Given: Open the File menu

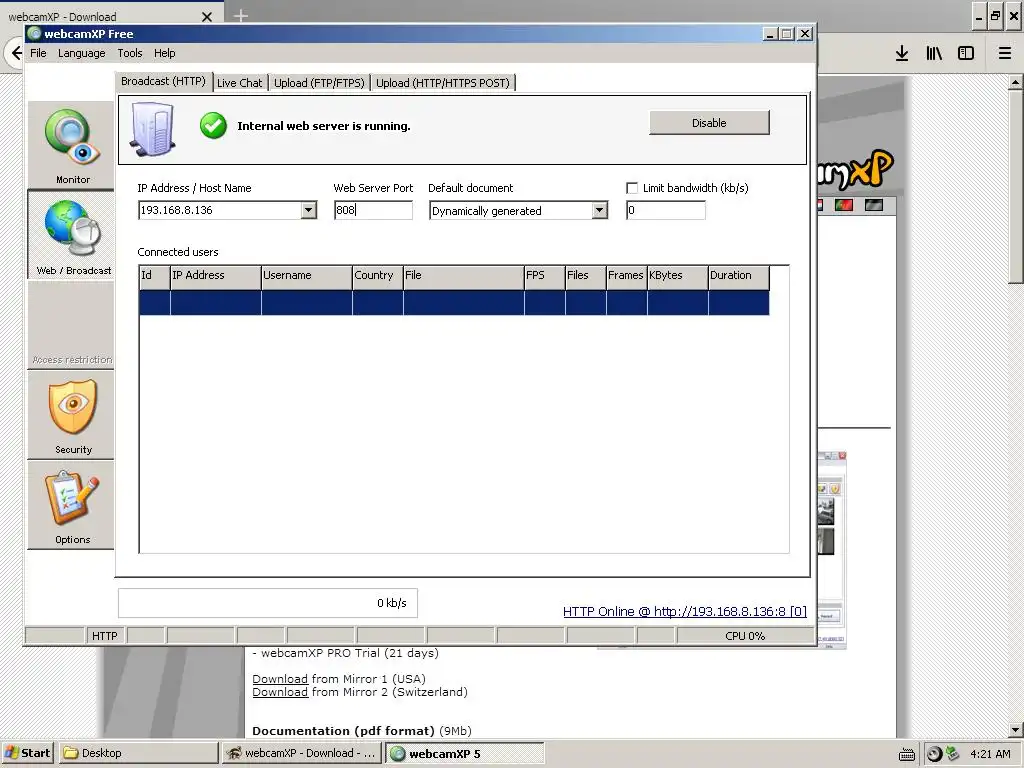Looking at the screenshot, I should tap(39, 53).
